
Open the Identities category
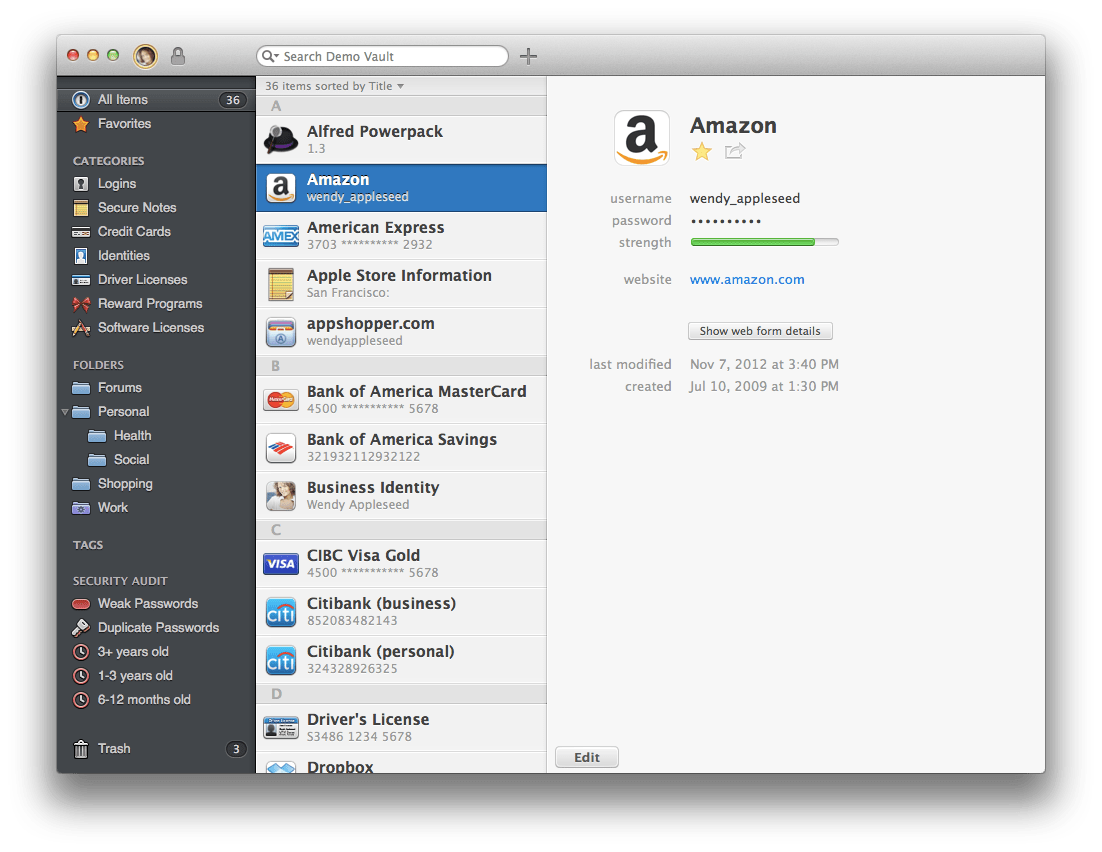[126, 255]
